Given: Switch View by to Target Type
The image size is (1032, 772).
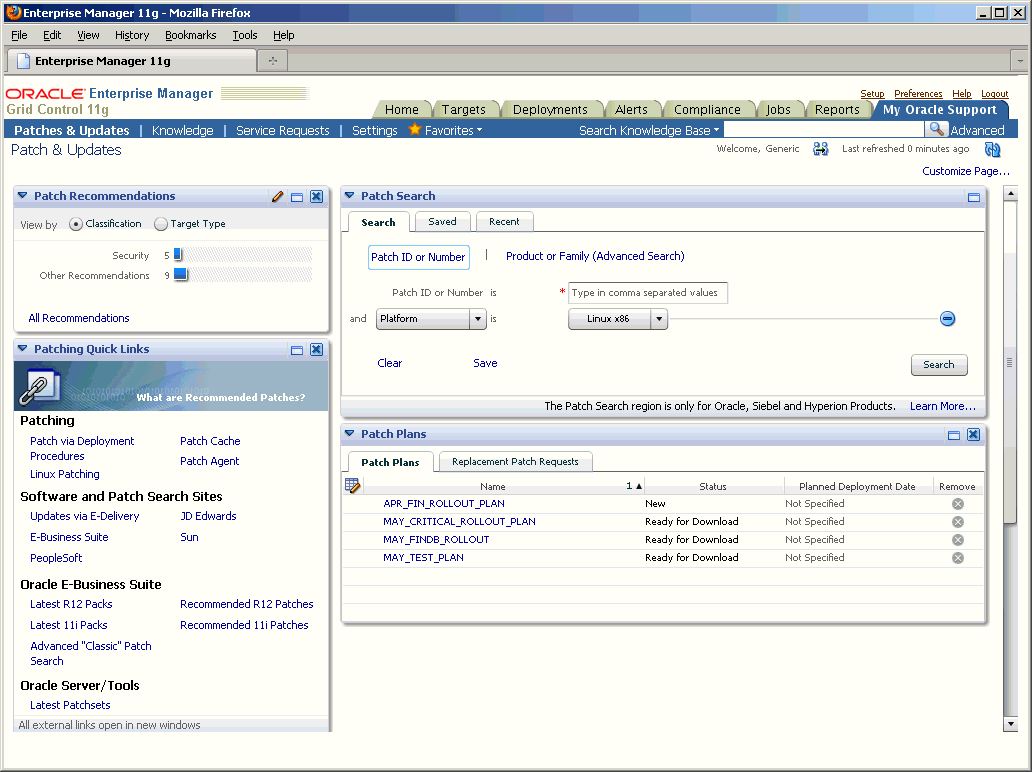Looking at the screenshot, I should click(x=160, y=224).
